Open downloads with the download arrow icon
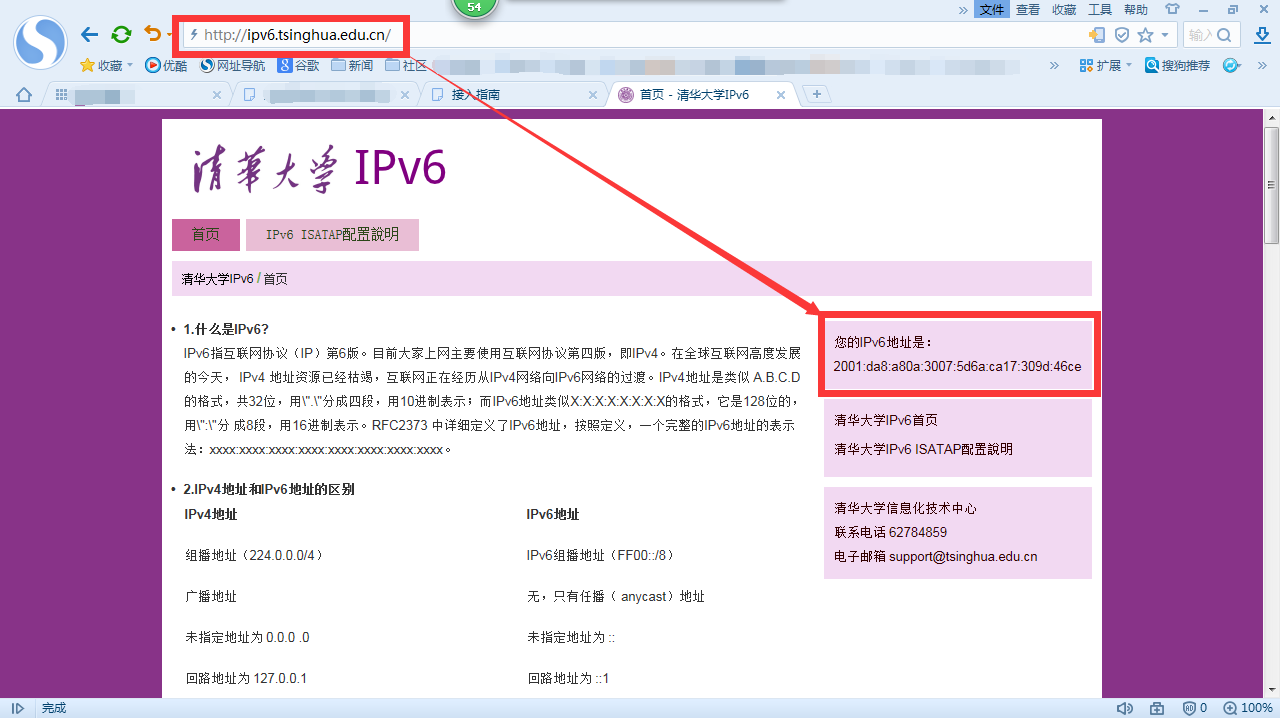1280x718 pixels. [1260, 35]
